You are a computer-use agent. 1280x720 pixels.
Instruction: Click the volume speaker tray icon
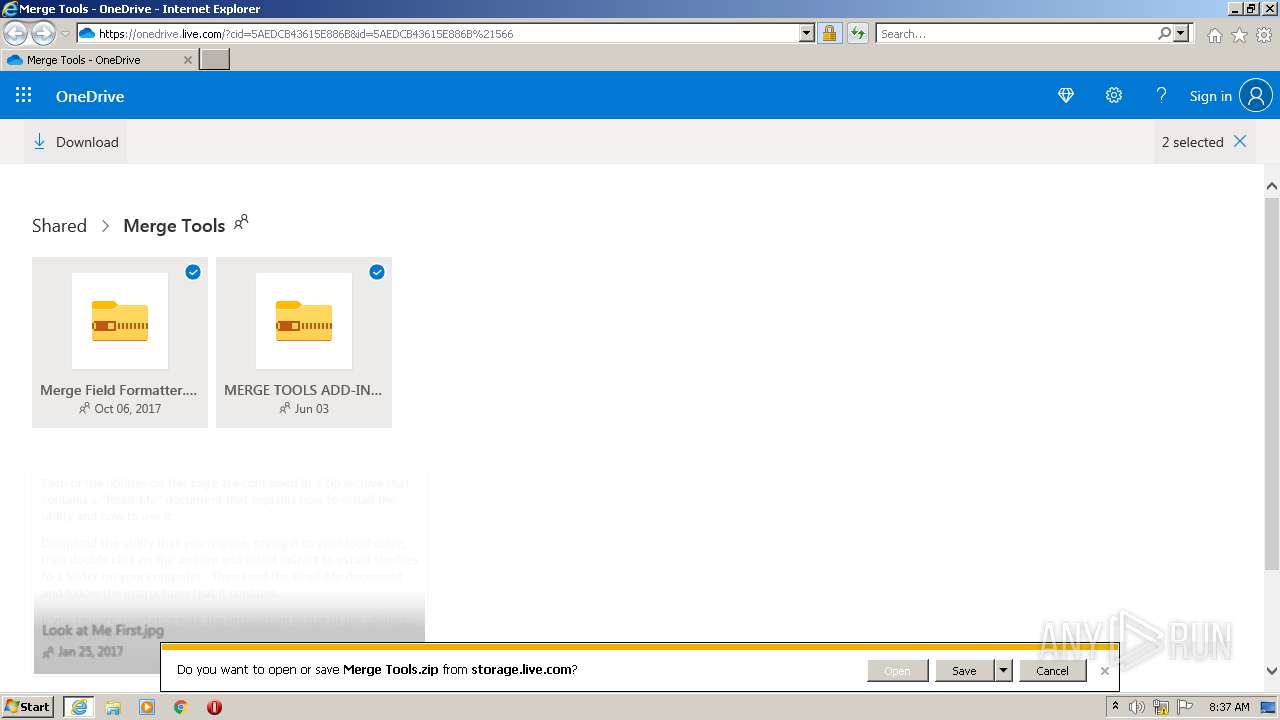(x=1137, y=707)
